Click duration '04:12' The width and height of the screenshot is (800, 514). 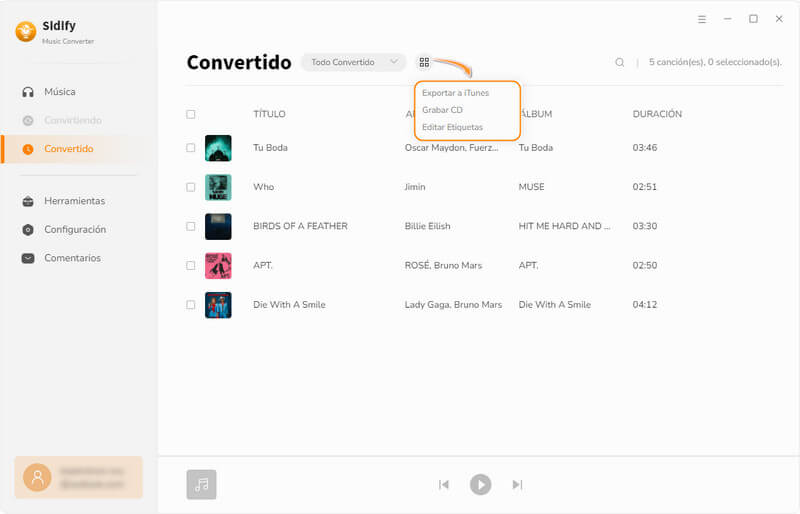point(645,305)
